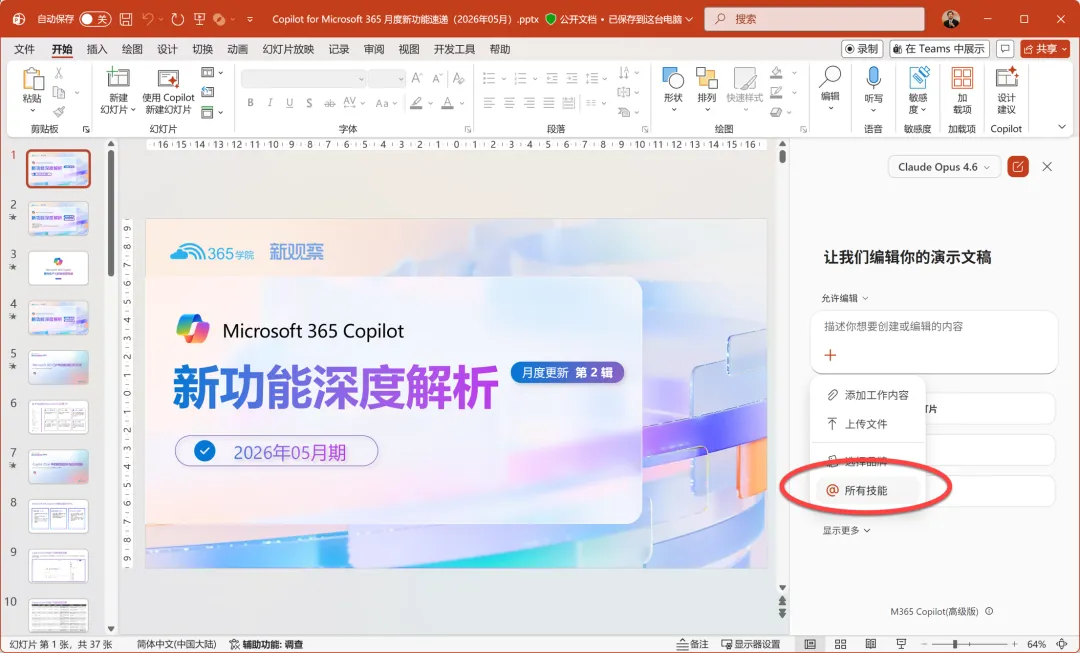This screenshot has height=653, width=1080.
Task: Switch to the Insert tab
Action: click(x=96, y=49)
